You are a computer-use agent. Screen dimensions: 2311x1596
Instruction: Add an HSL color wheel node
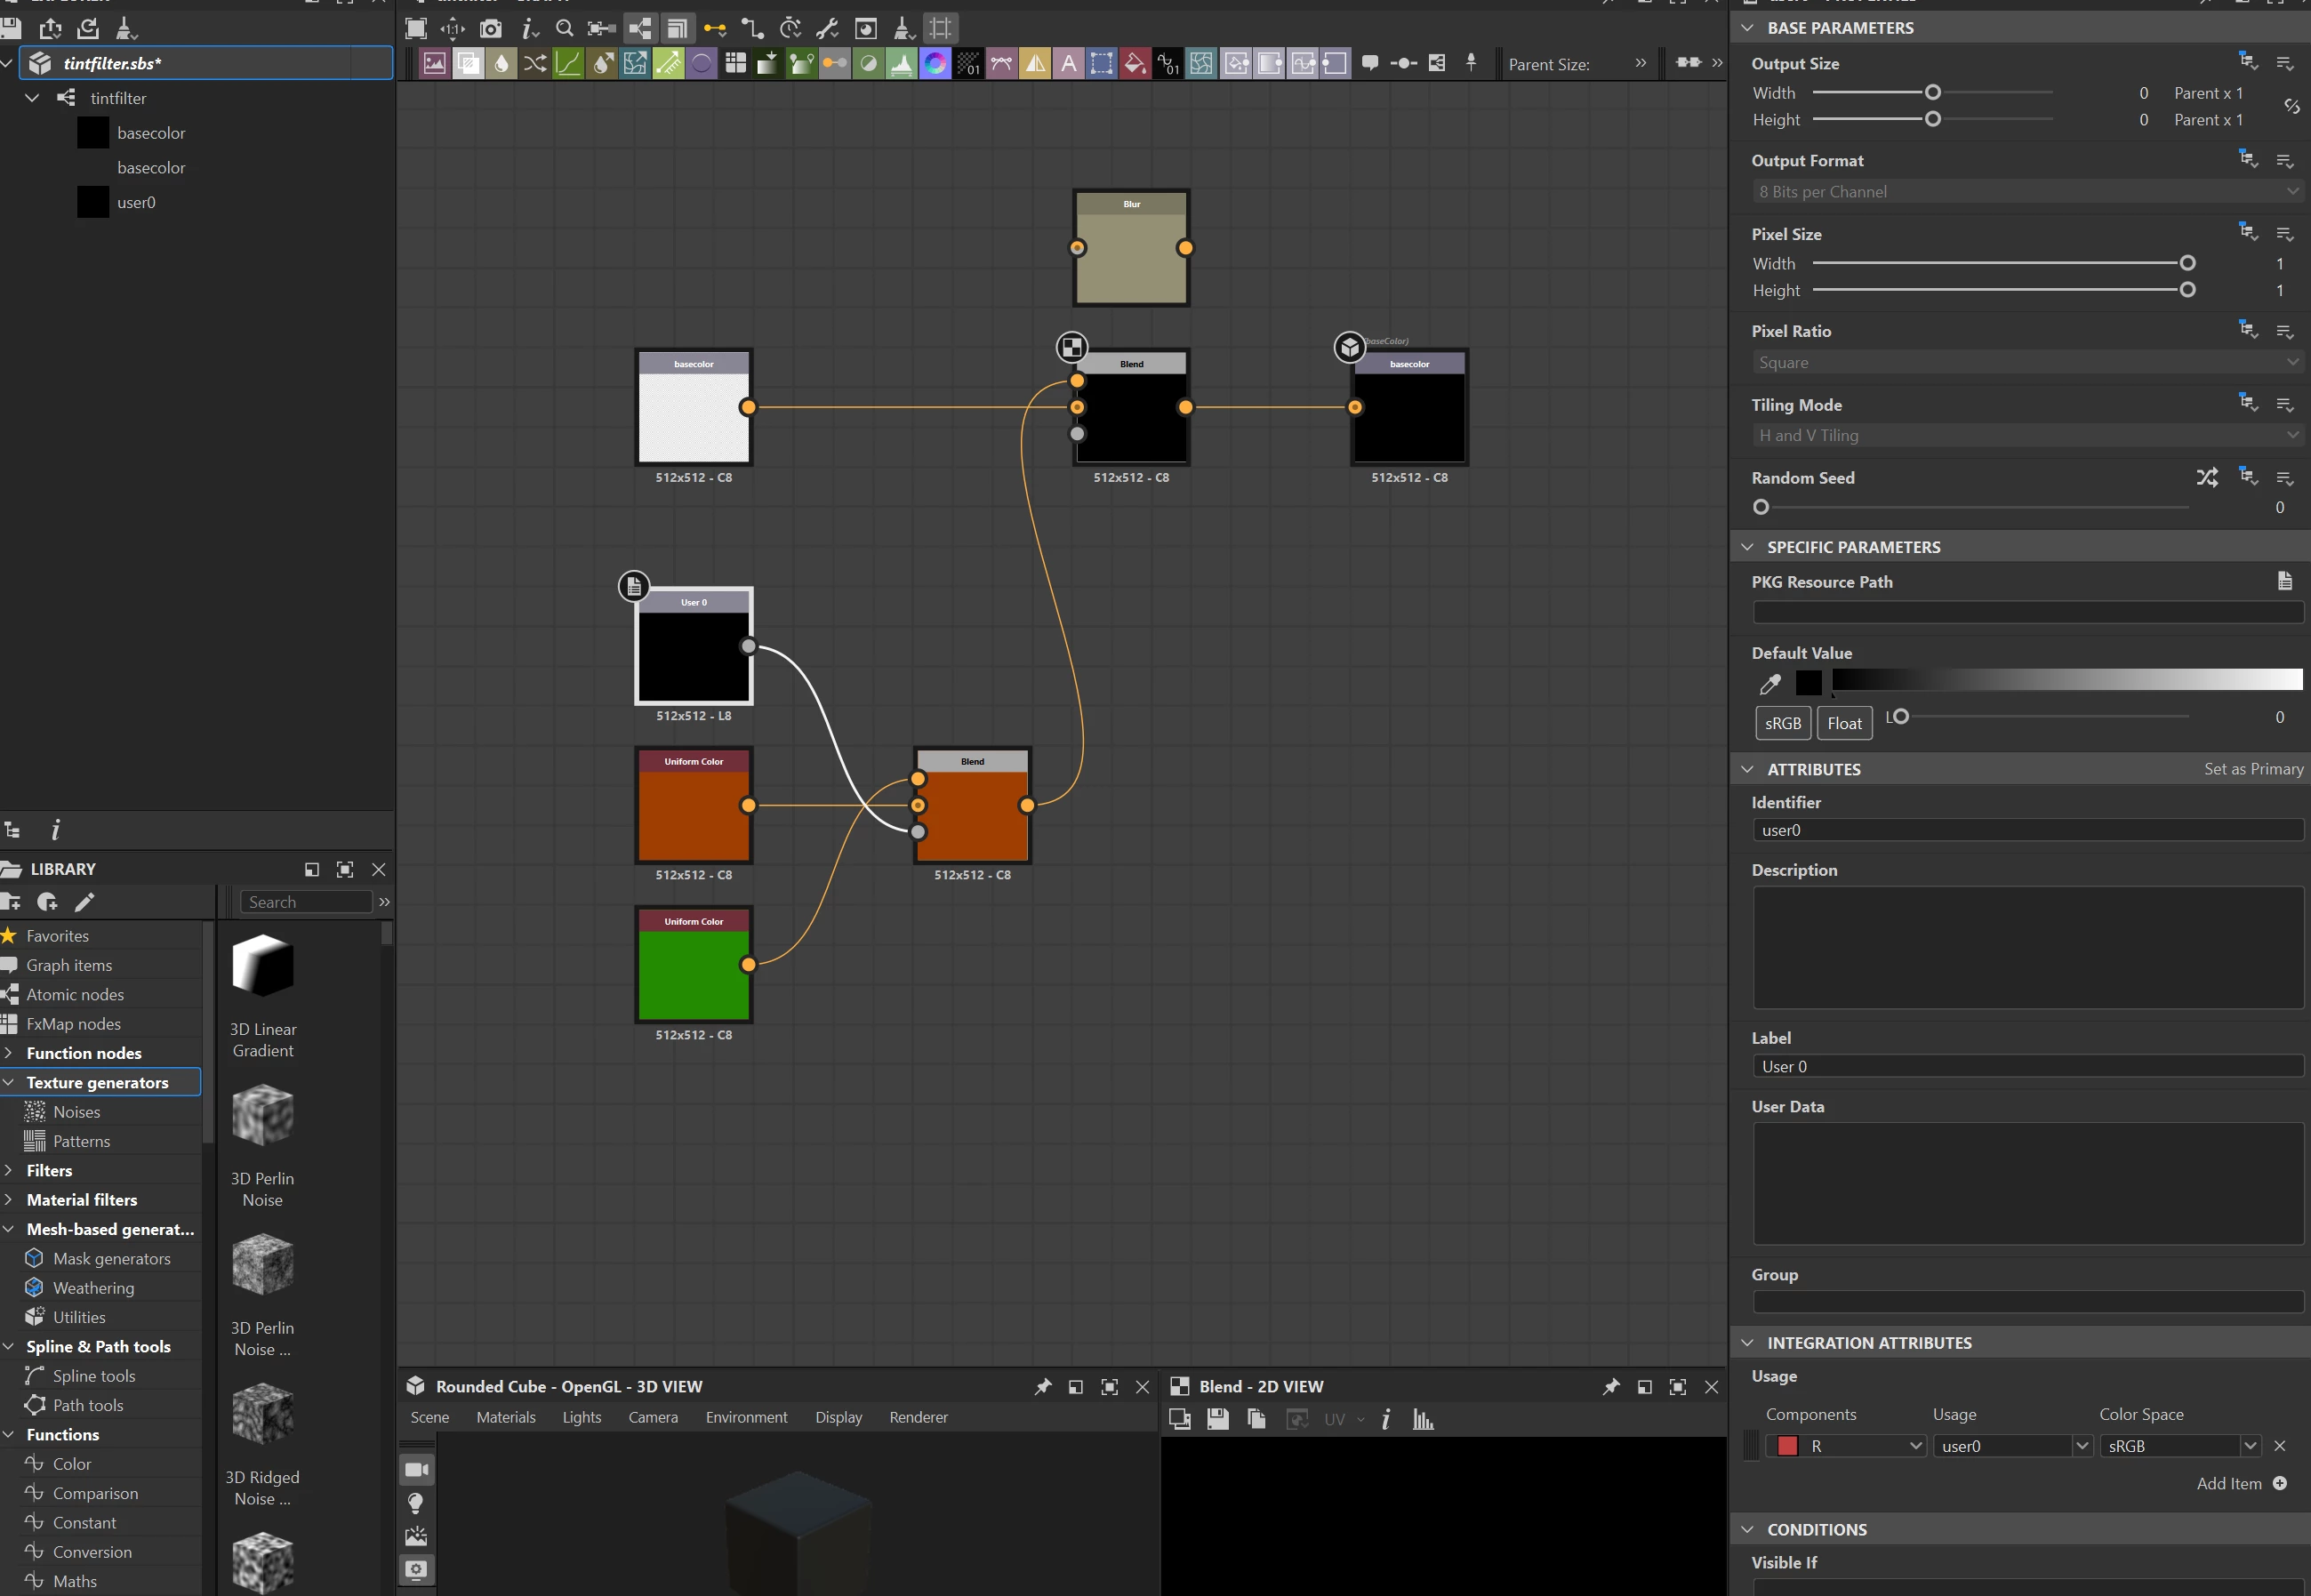click(935, 64)
